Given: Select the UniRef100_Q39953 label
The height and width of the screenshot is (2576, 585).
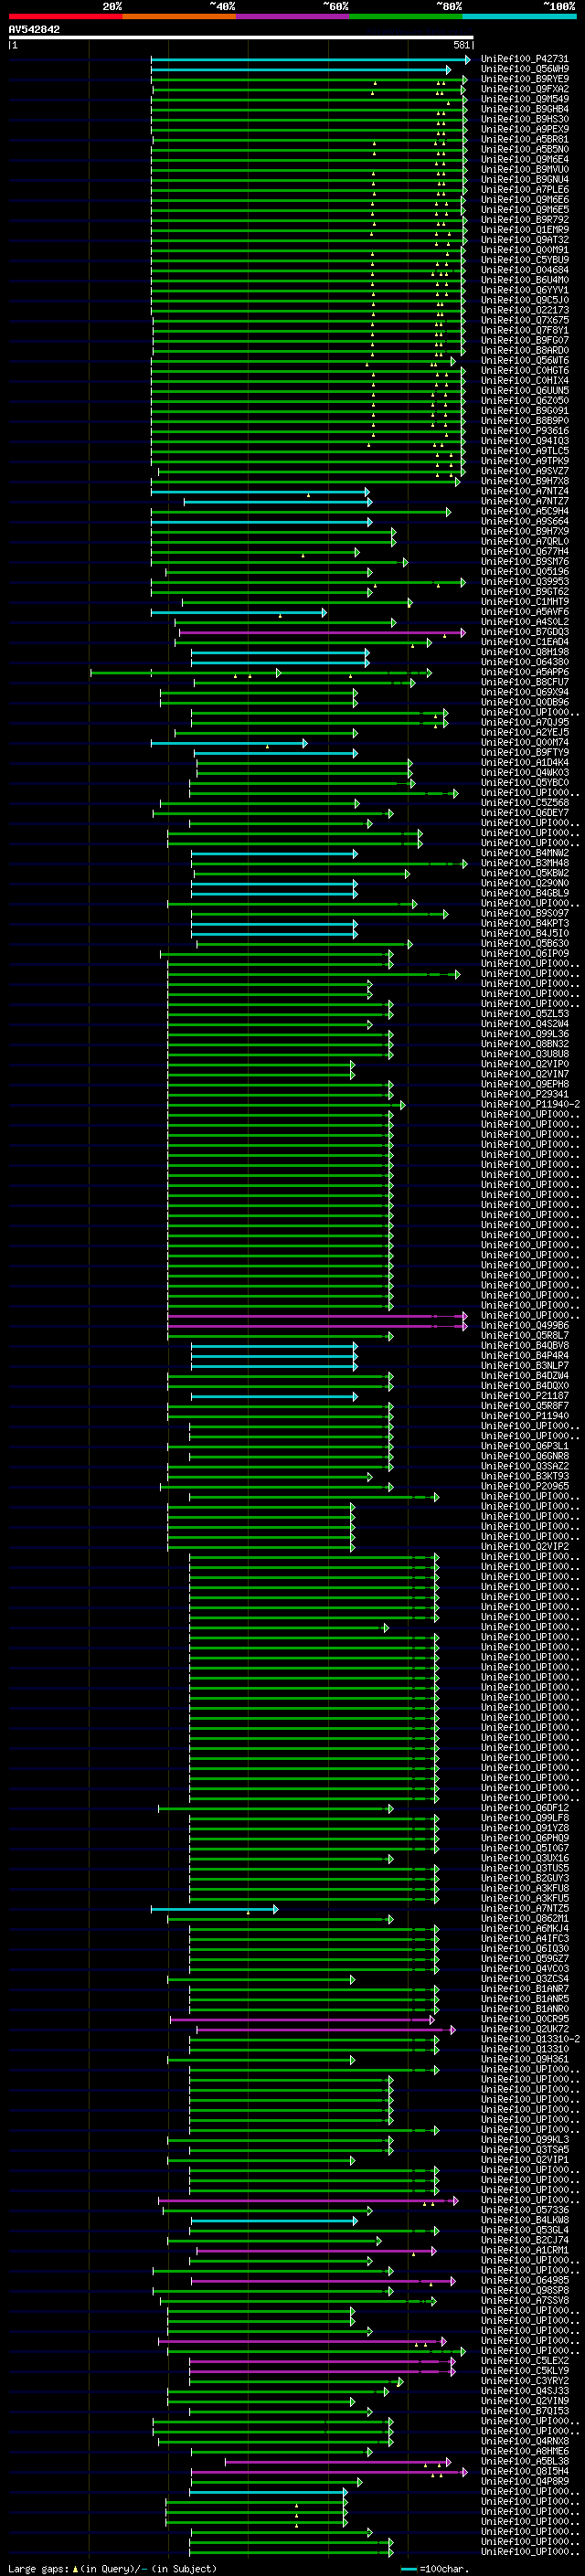Looking at the screenshot, I should pyautogui.click(x=525, y=582).
